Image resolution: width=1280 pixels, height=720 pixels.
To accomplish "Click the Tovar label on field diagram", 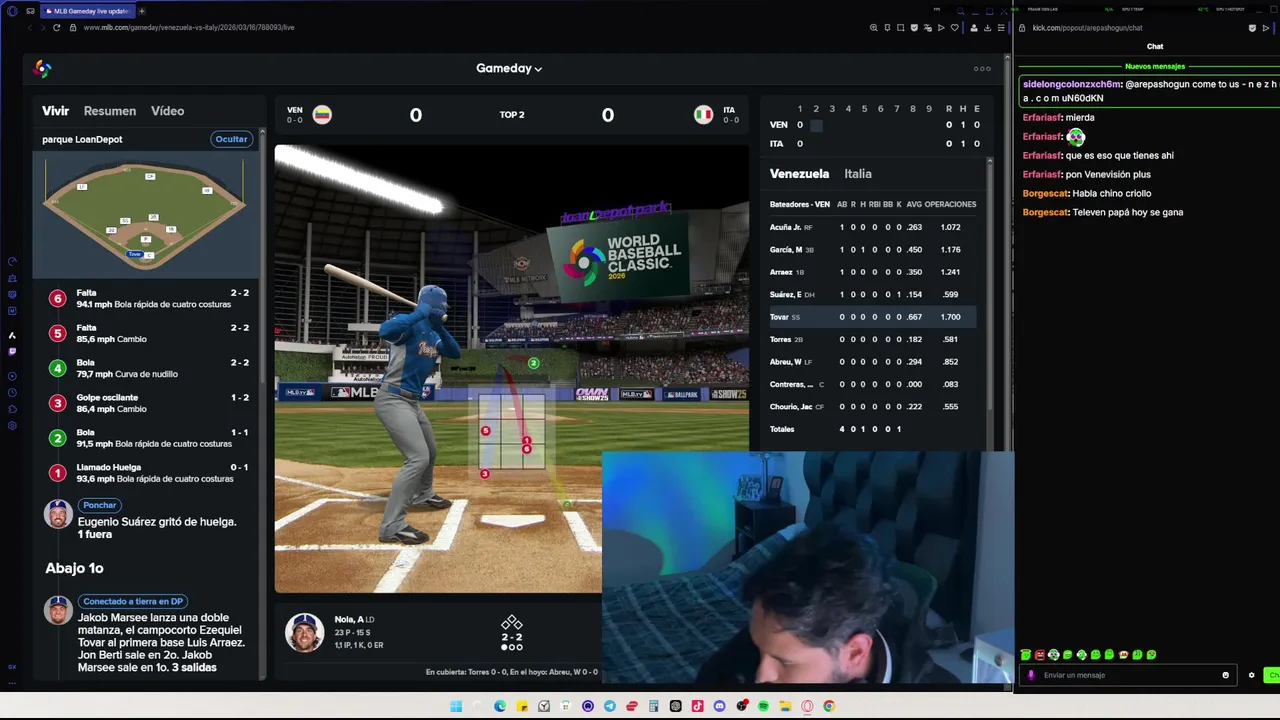I will 134,254.
